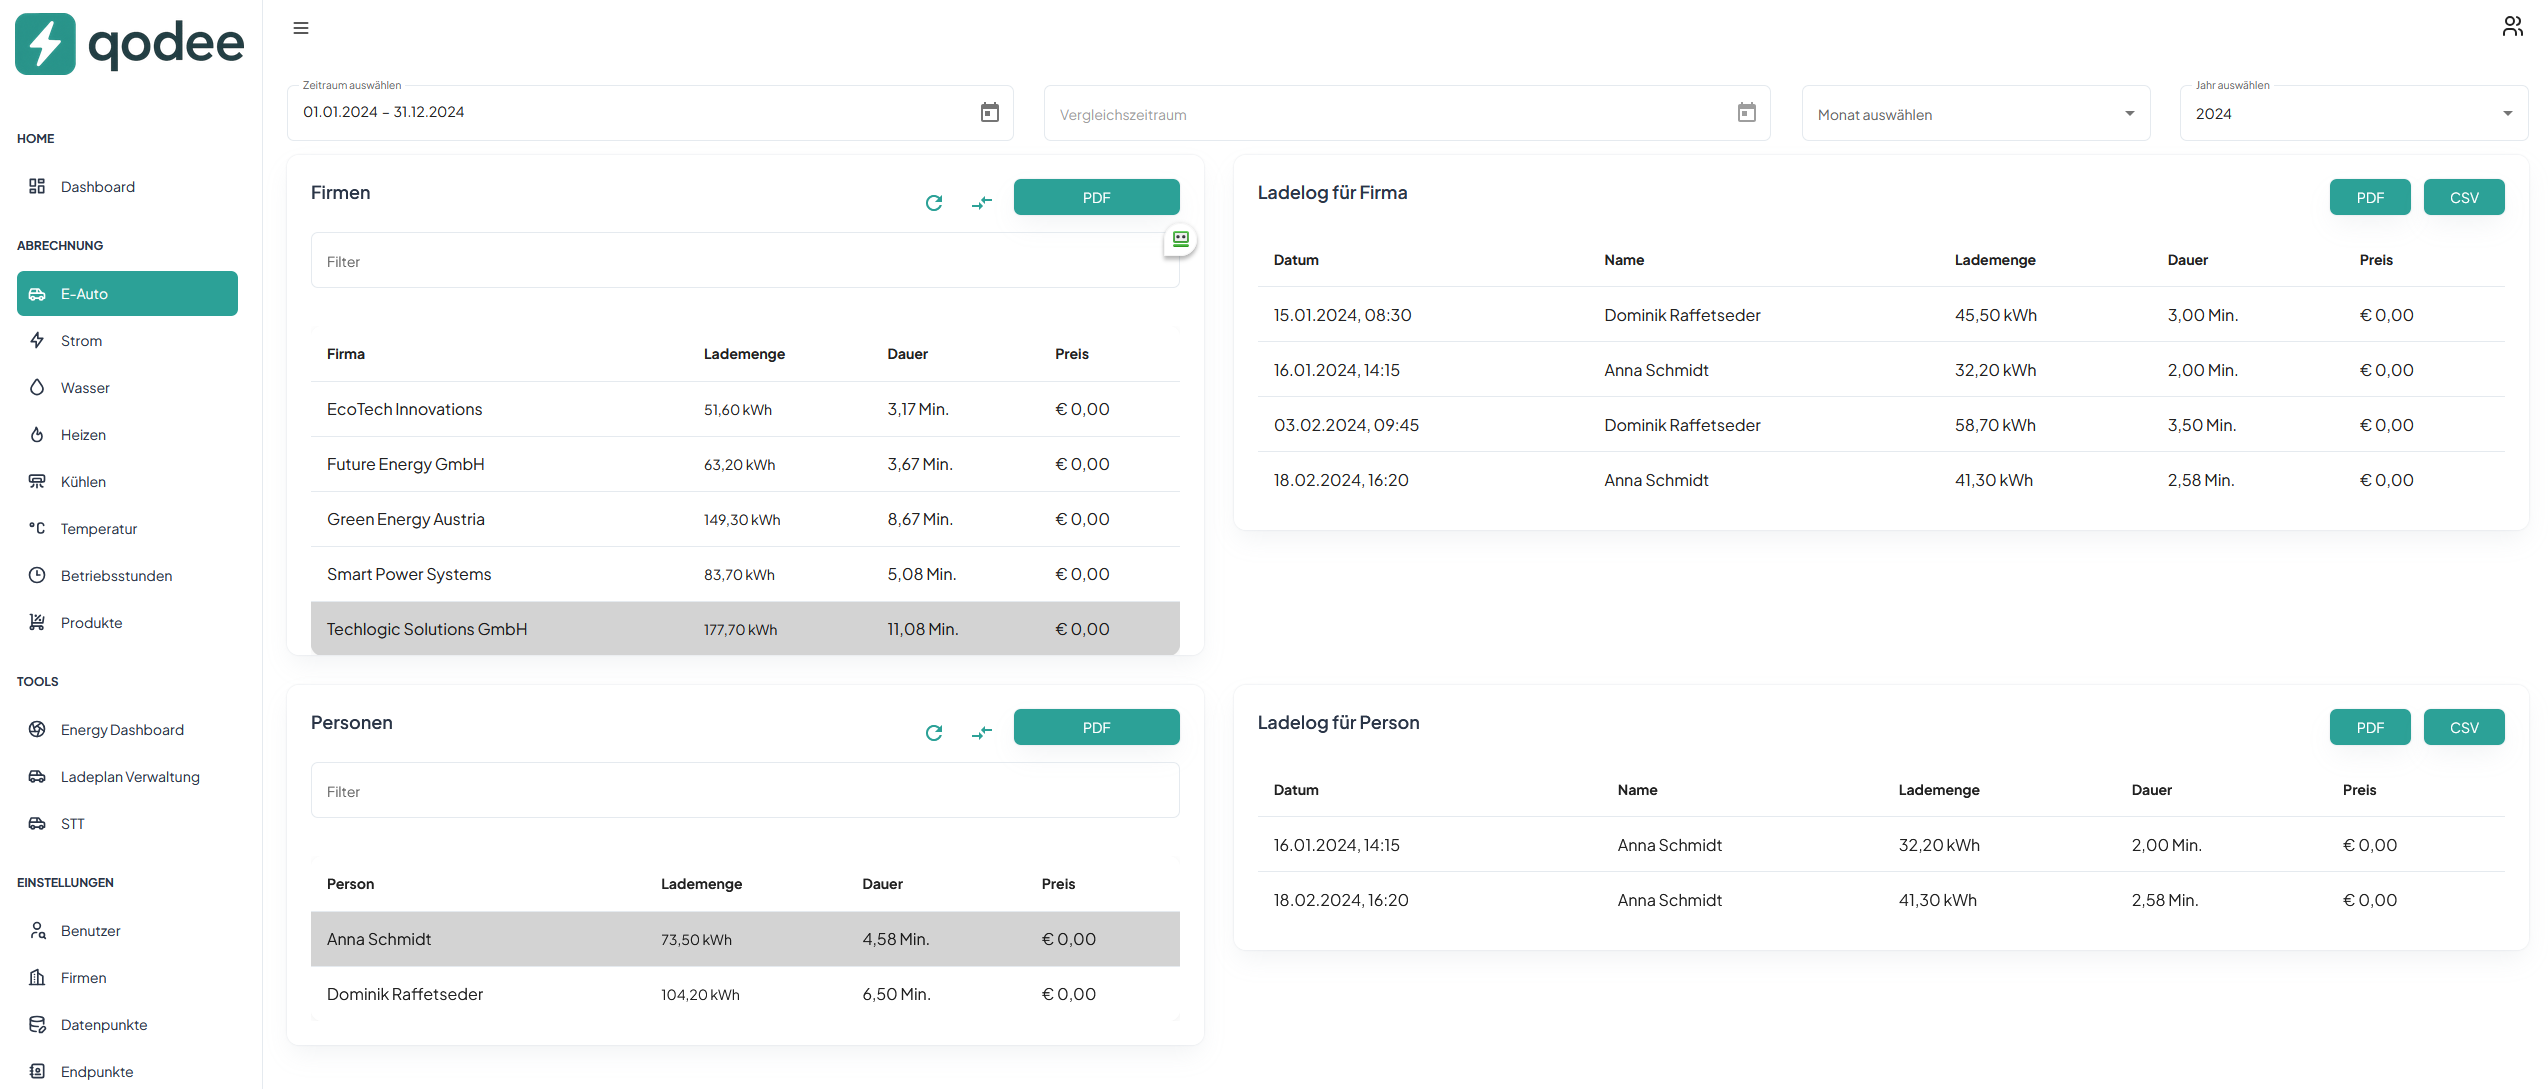Image resolution: width=2548 pixels, height=1089 pixels.
Task: Open Strom in the sidebar
Action: [x=81, y=341]
